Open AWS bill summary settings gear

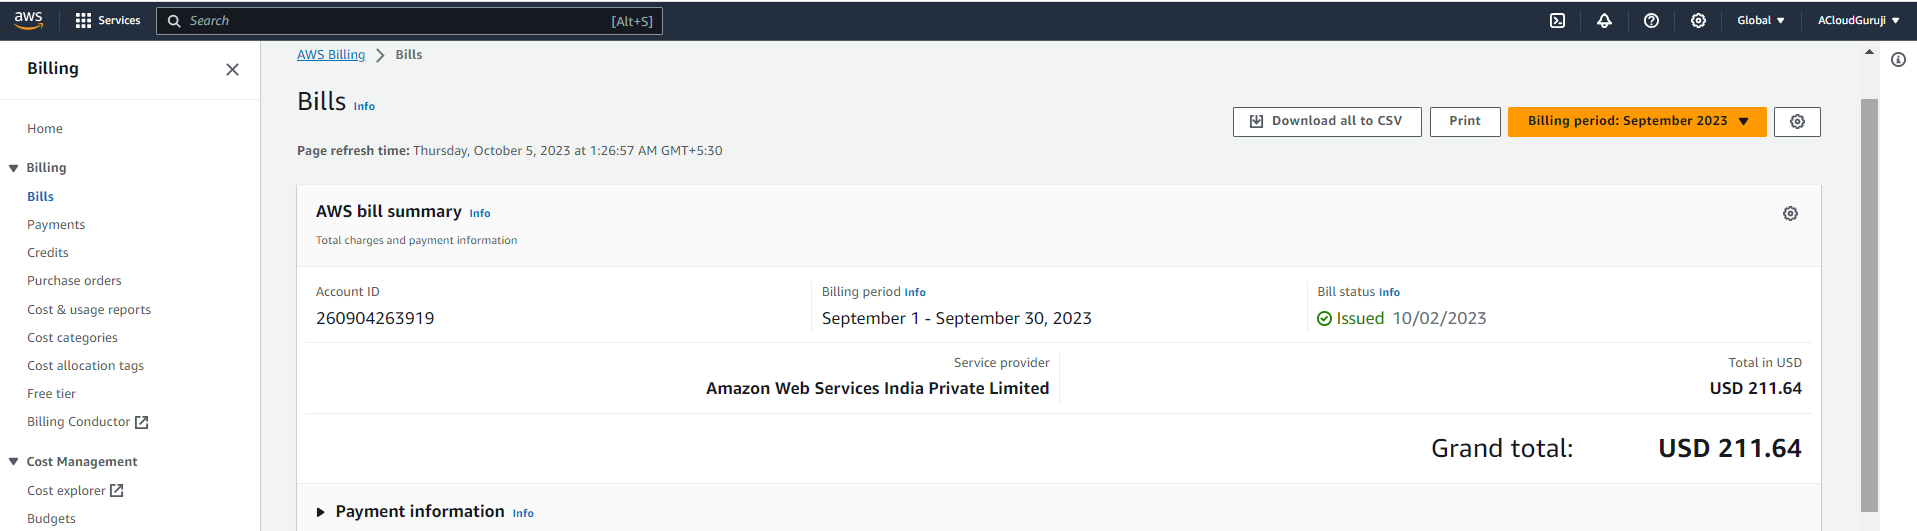click(x=1790, y=214)
